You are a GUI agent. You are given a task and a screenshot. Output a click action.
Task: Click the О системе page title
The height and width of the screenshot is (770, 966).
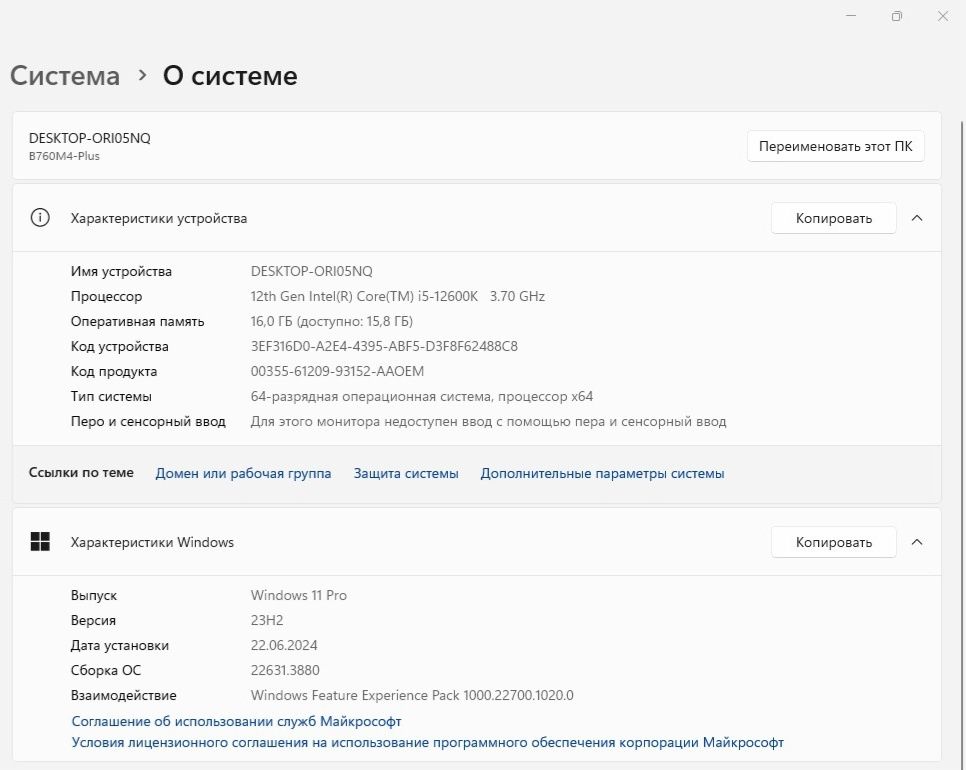(x=230, y=76)
